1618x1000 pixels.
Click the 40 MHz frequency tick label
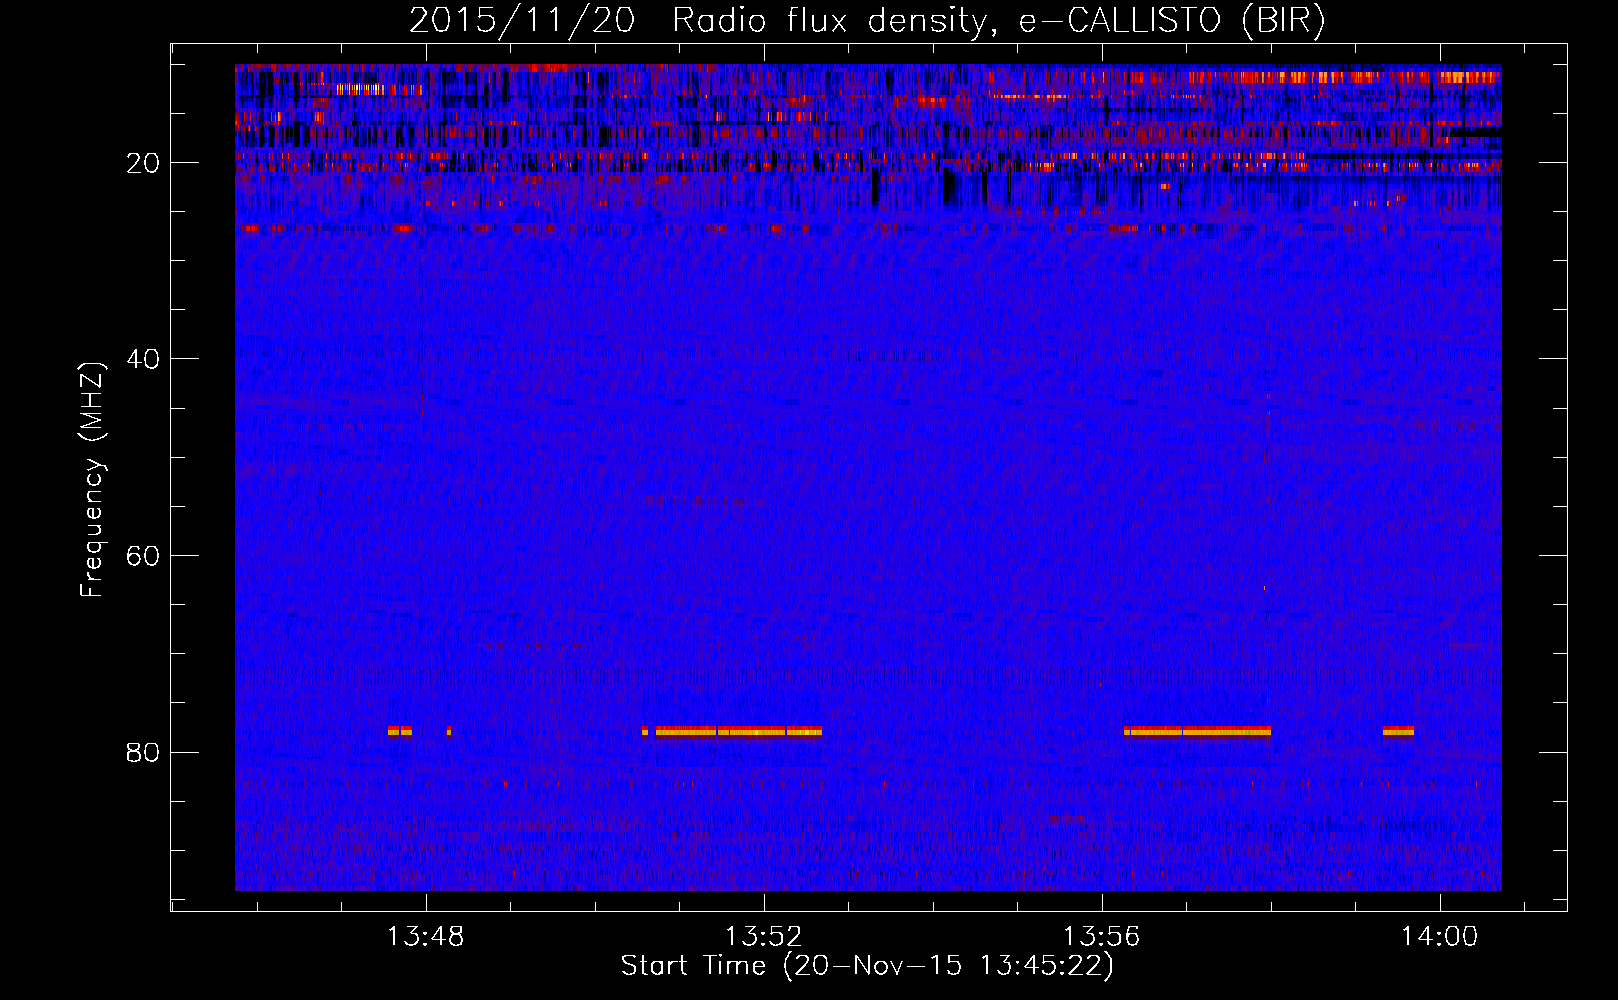[143, 359]
